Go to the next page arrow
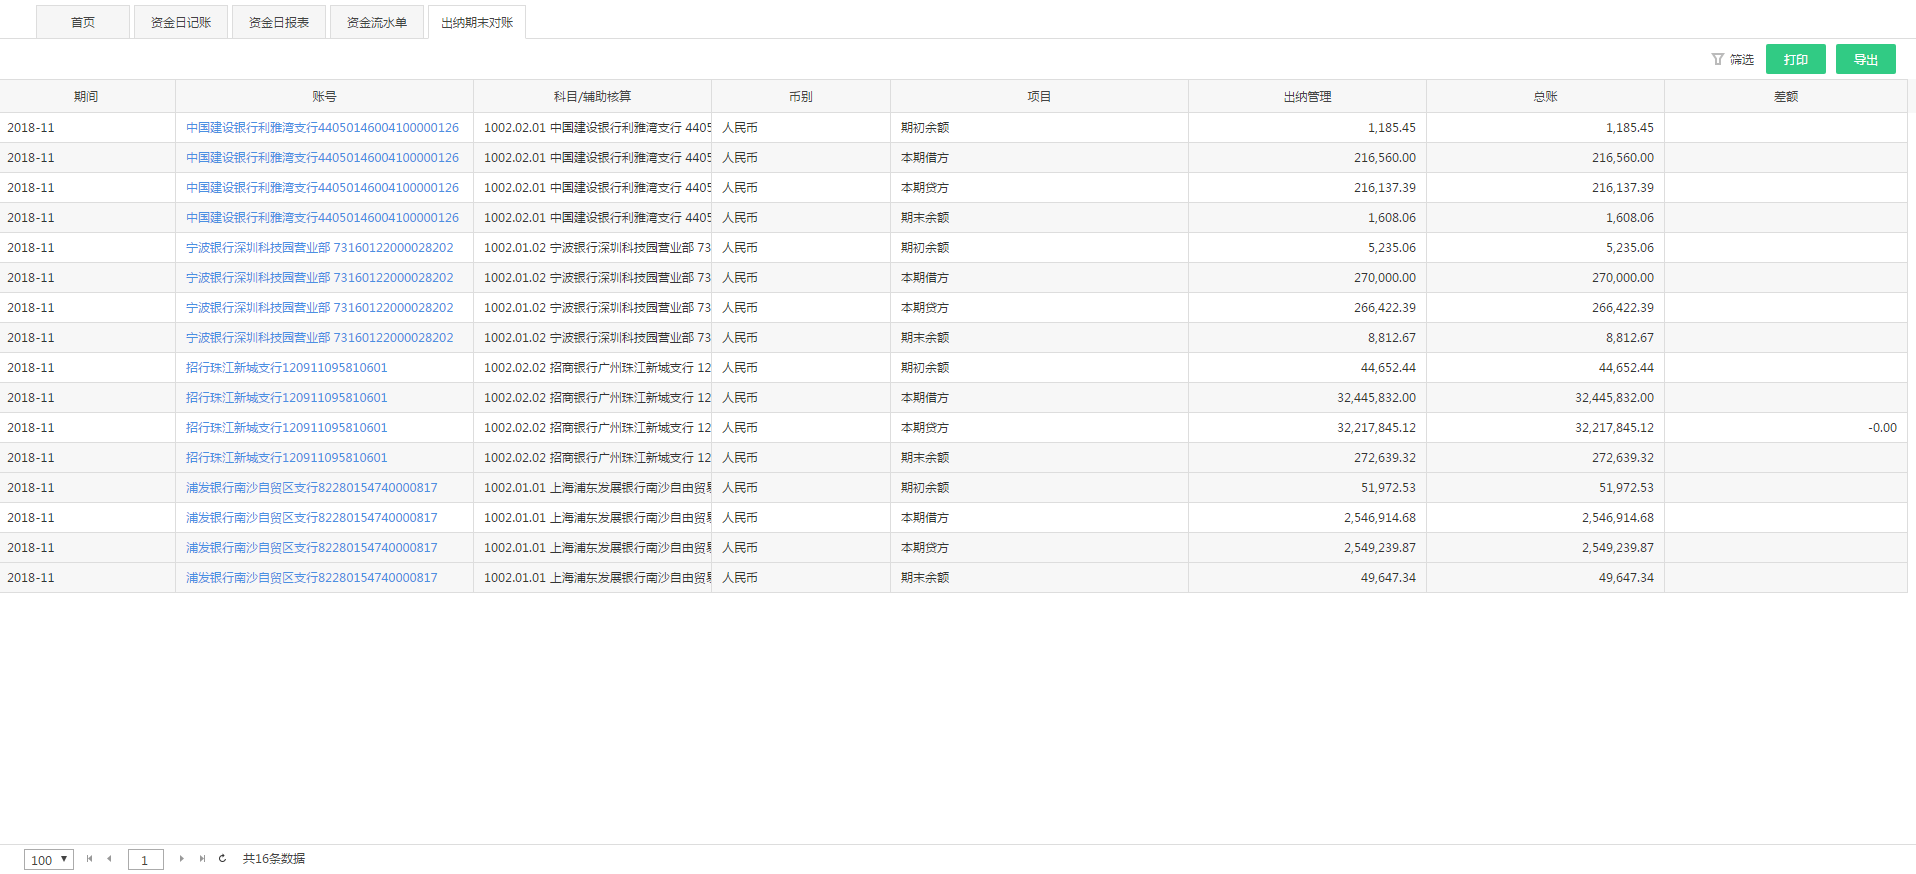Image resolution: width=1916 pixels, height=874 pixels. pyautogui.click(x=181, y=859)
